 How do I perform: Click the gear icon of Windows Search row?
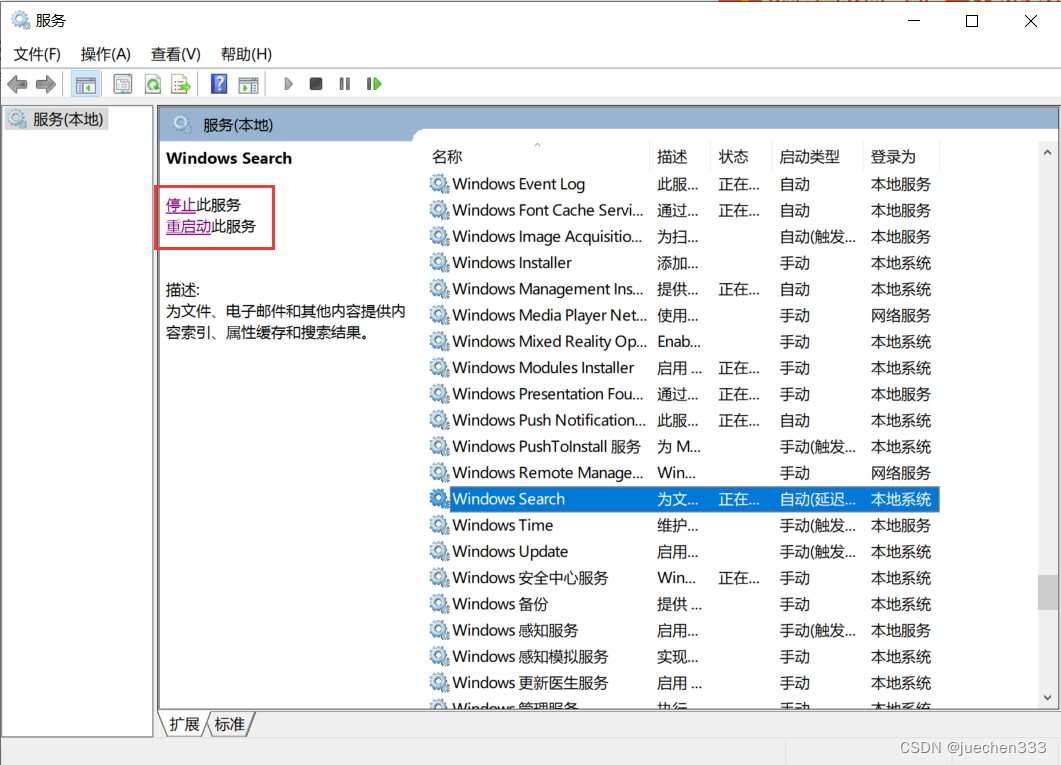point(439,499)
